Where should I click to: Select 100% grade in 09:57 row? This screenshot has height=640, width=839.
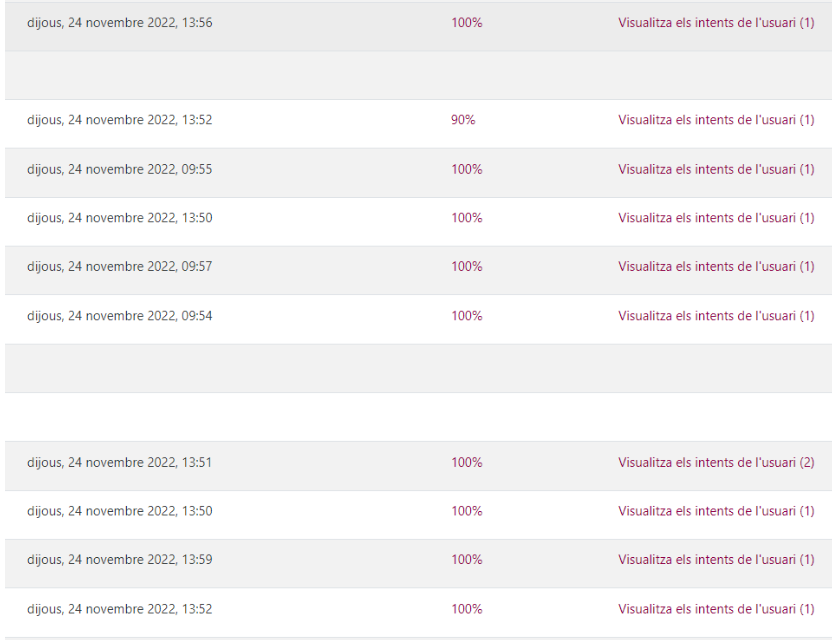tap(466, 266)
